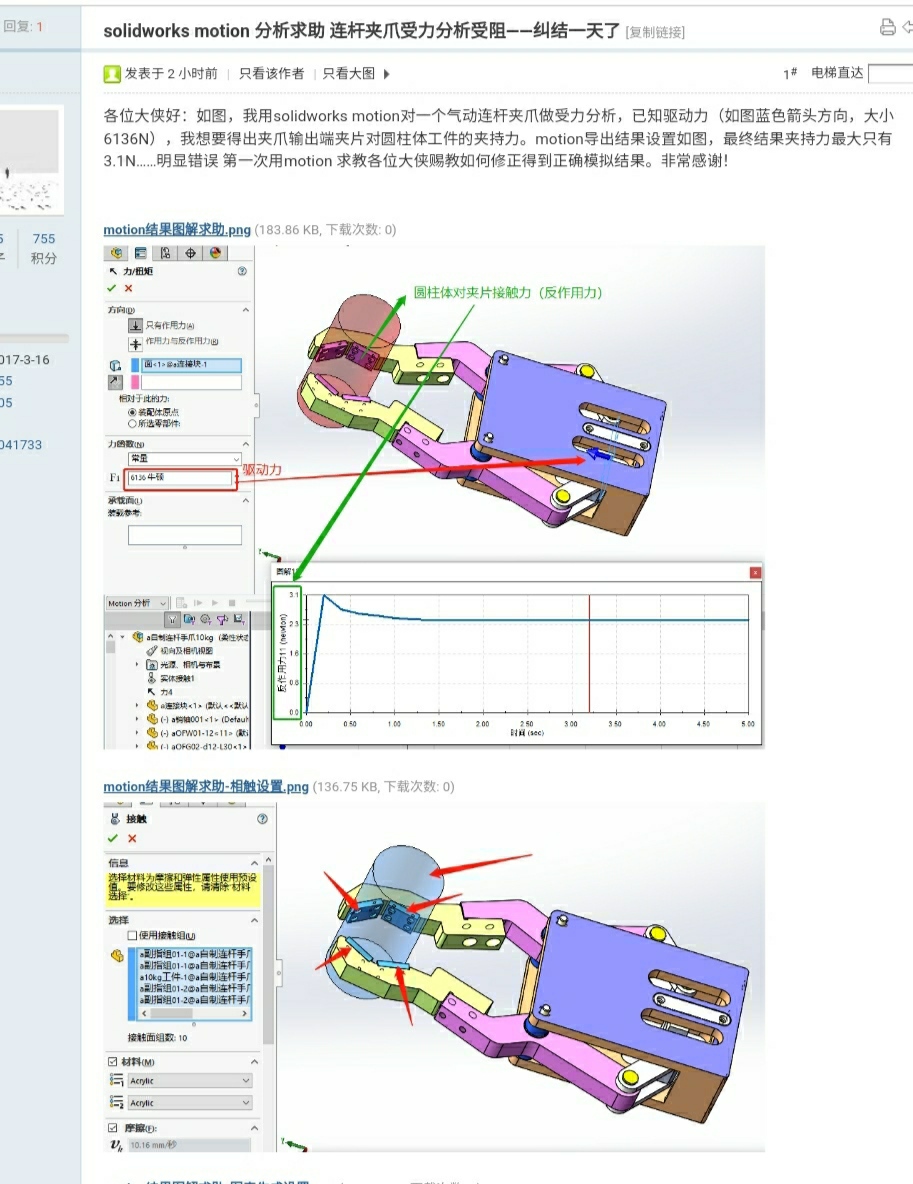Open the motion结果图解求助-相触设置.png attachment link
The height and width of the screenshot is (1184, 913).
click(206, 787)
